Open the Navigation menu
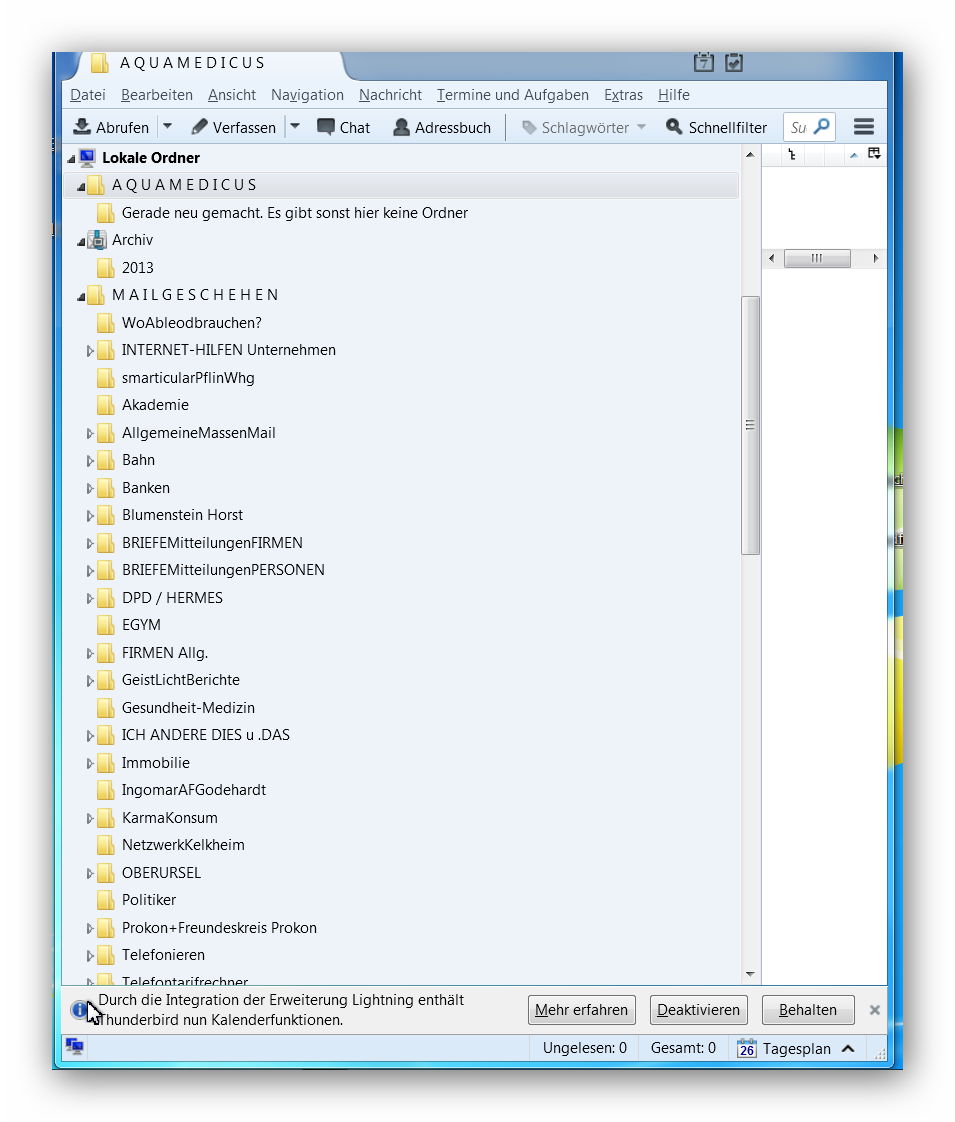This screenshot has height=1122, width=955. 307,94
